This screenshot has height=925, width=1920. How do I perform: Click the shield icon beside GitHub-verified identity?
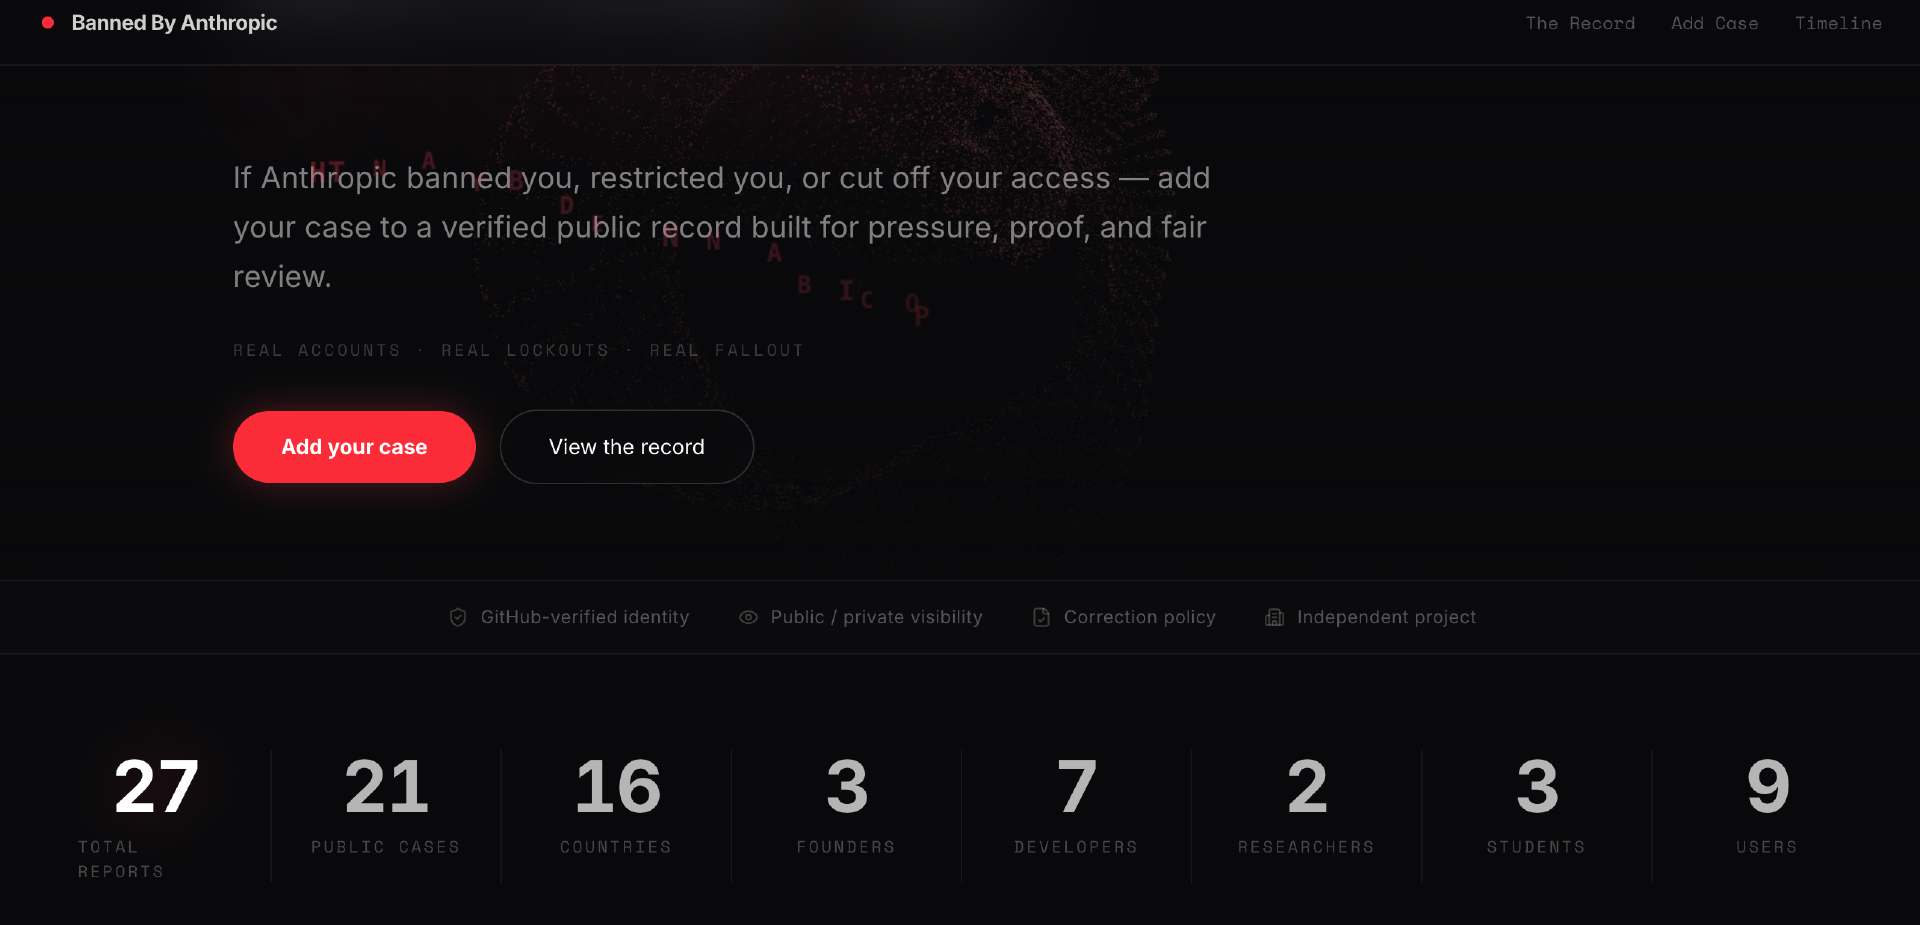click(458, 618)
